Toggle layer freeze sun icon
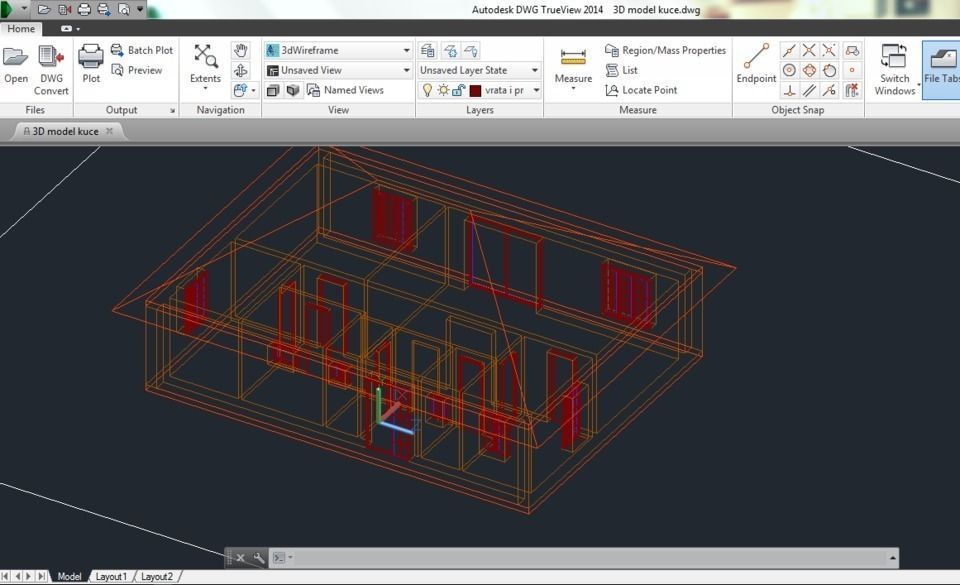 (443, 91)
